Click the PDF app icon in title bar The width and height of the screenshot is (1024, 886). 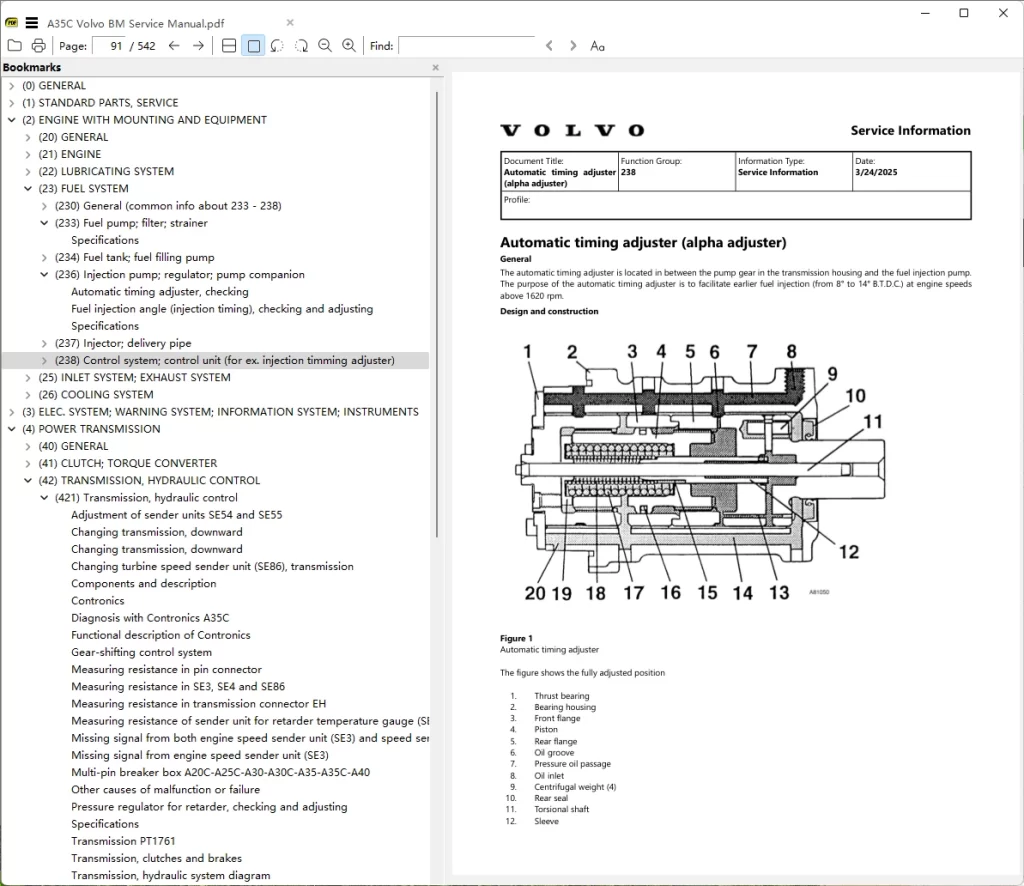tap(12, 23)
